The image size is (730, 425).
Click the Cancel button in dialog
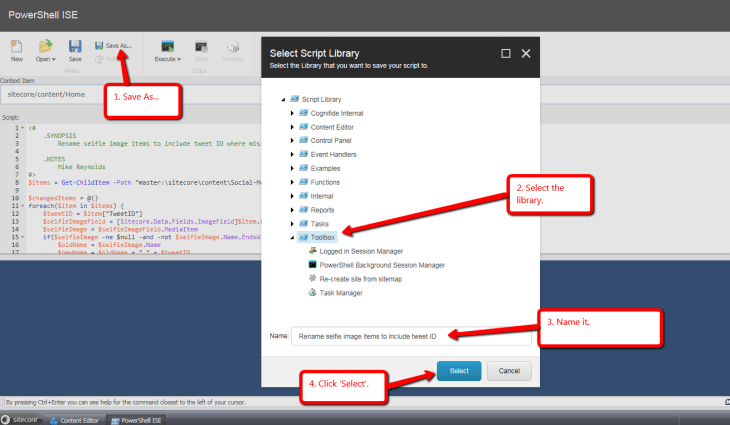[x=509, y=370]
